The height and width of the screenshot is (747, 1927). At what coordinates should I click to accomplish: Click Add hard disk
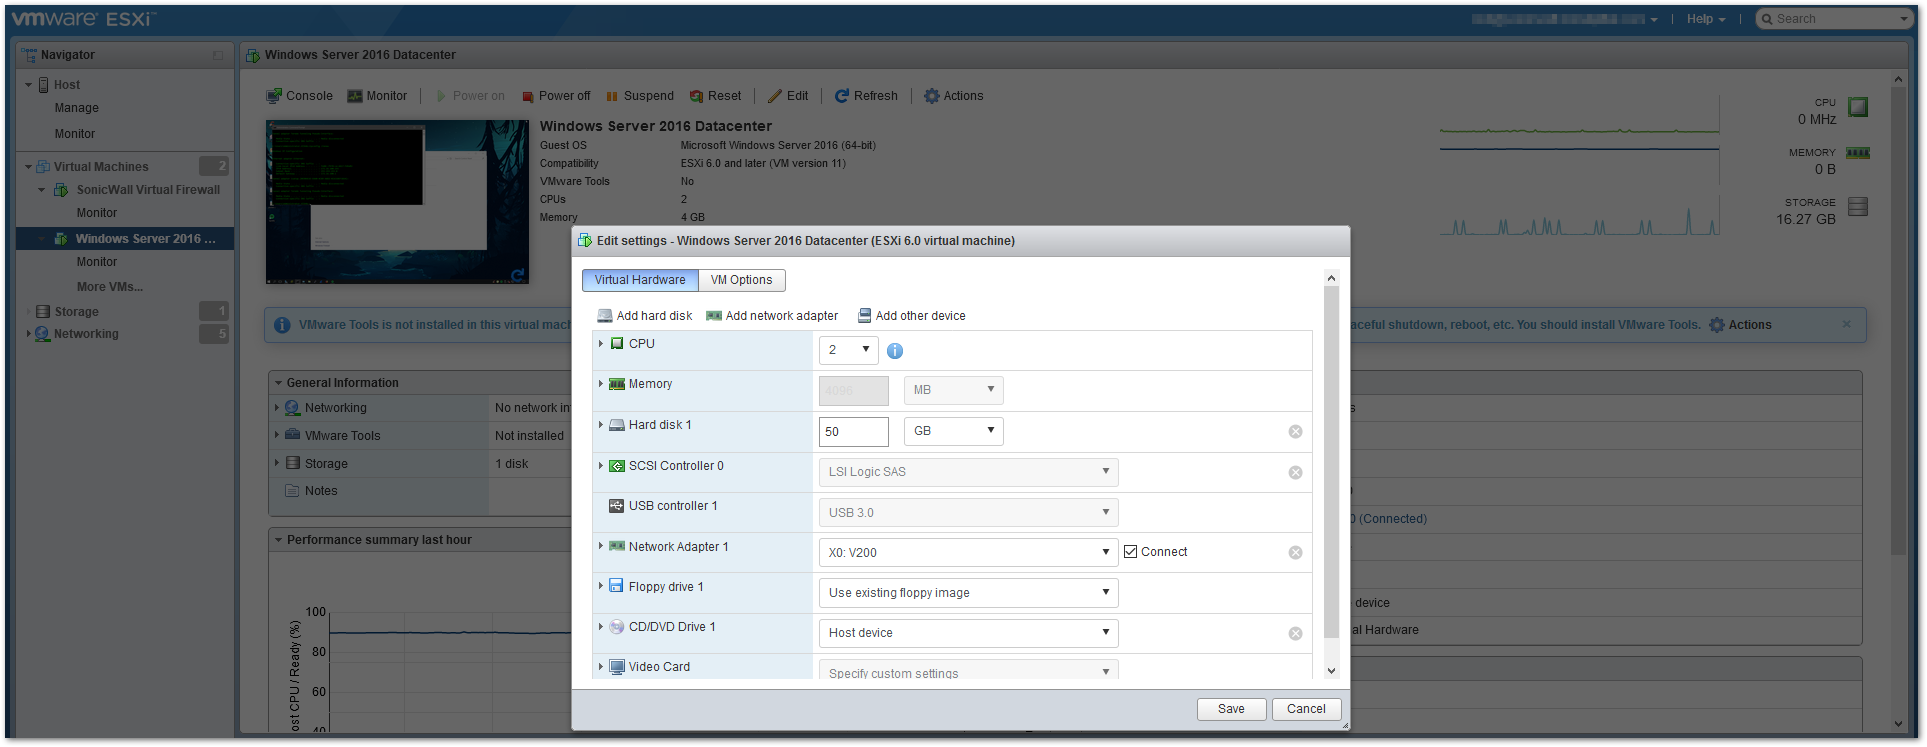tap(645, 316)
